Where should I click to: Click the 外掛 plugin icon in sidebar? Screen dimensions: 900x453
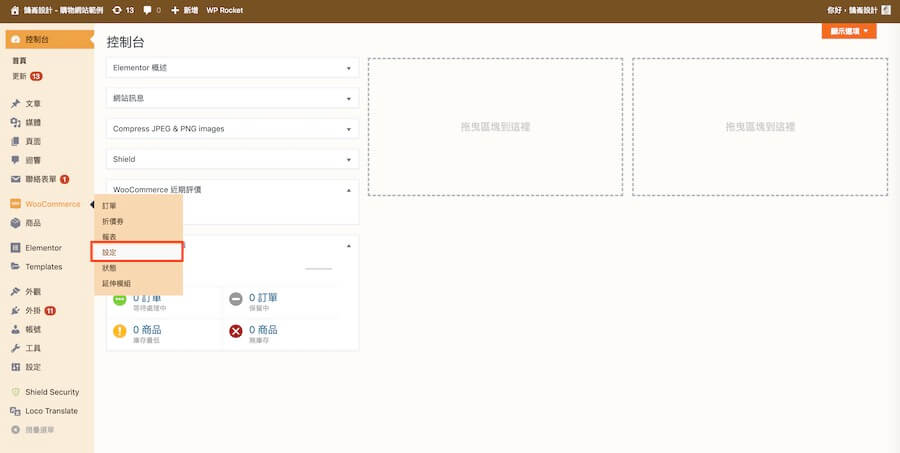point(15,310)
